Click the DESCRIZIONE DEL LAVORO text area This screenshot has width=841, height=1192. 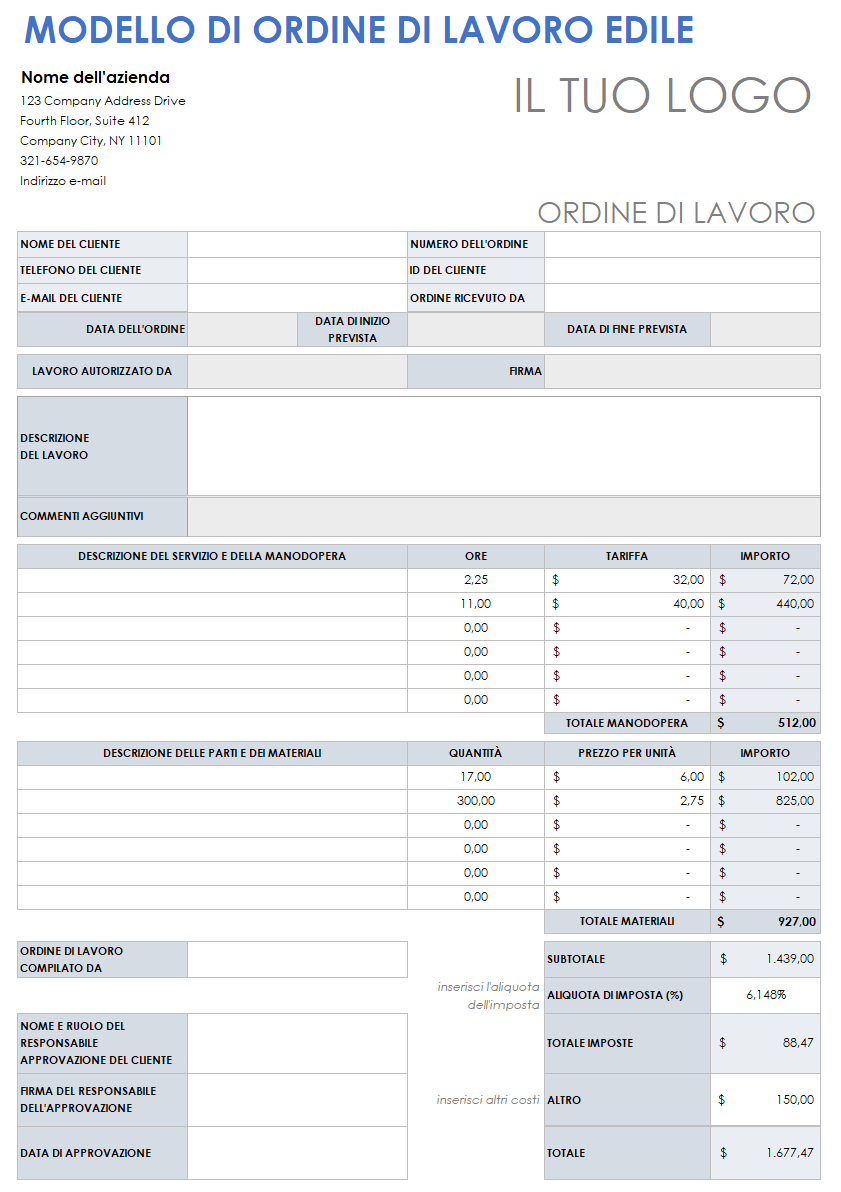(x=505, y=445)
